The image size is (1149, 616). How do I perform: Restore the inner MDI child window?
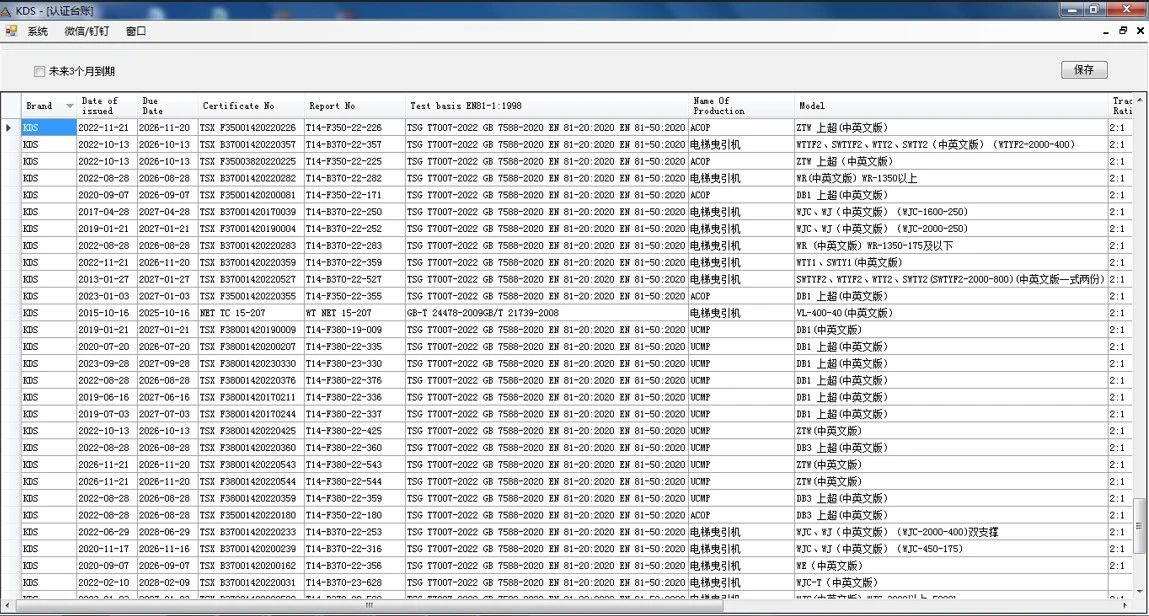tap(1123, 31)
